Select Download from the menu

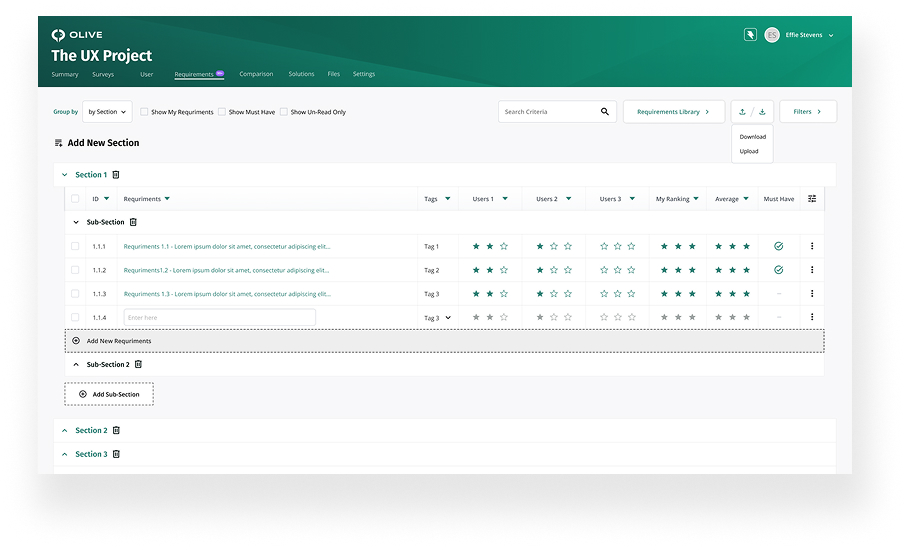point(752,137)
